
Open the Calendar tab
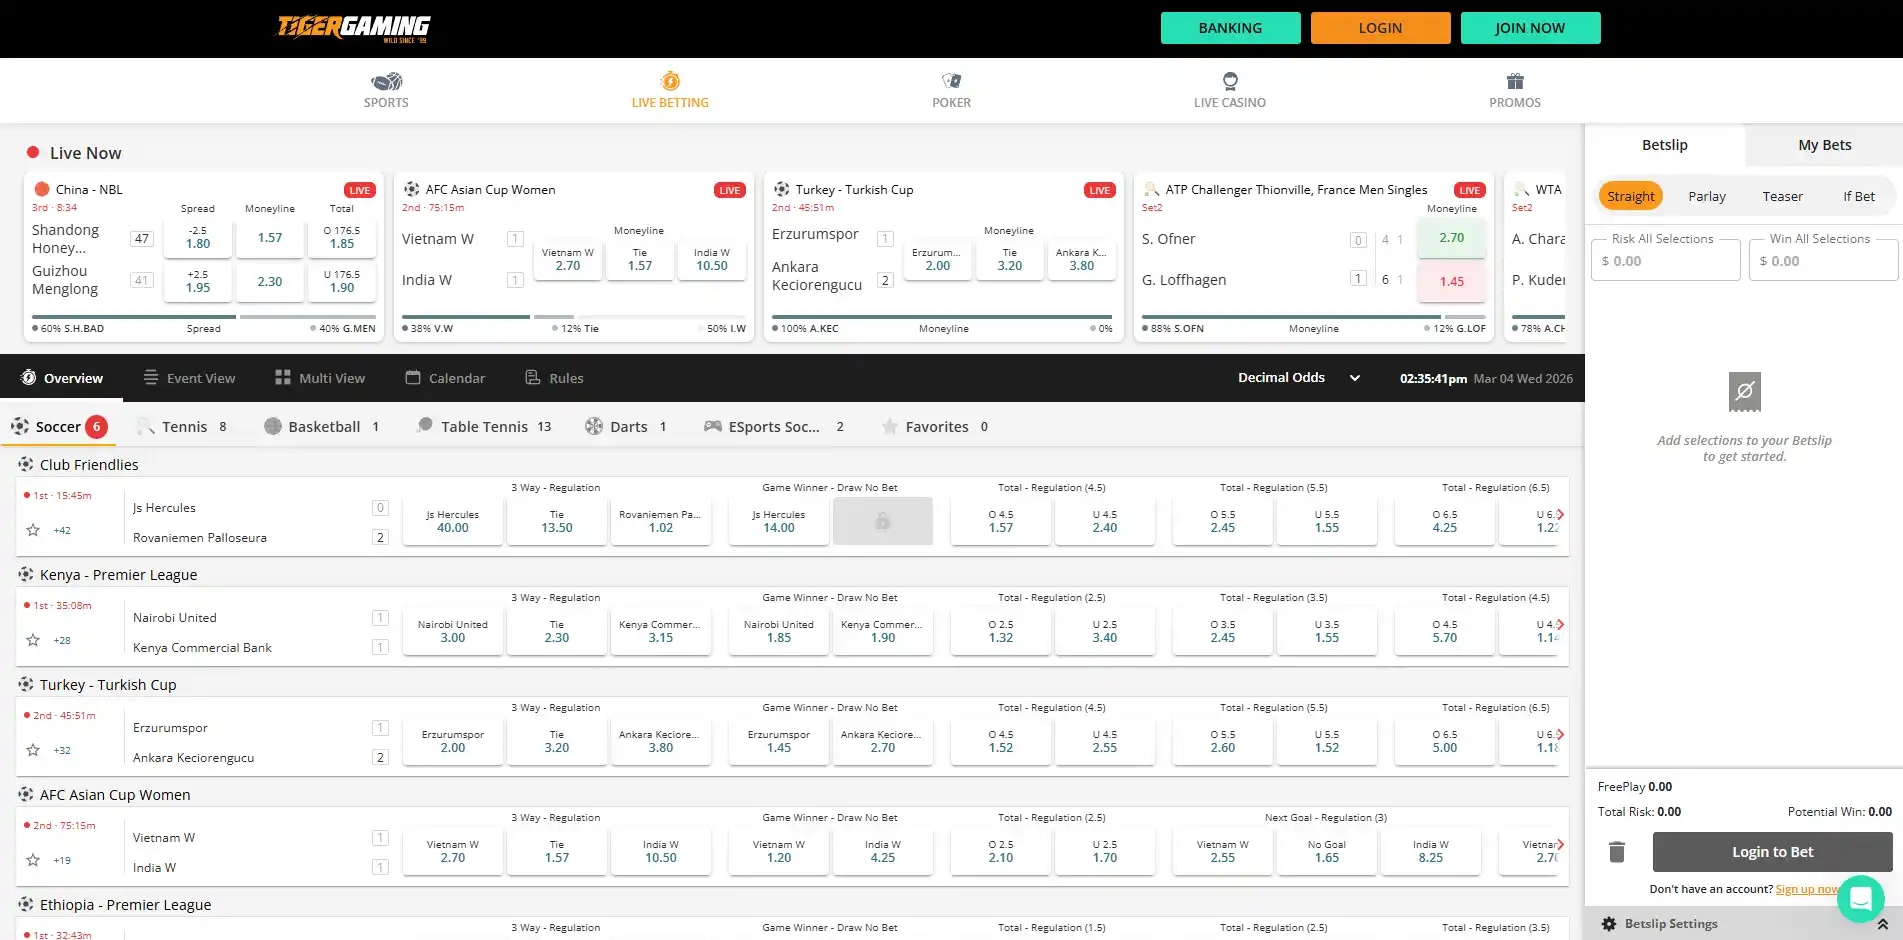(445, 378)
